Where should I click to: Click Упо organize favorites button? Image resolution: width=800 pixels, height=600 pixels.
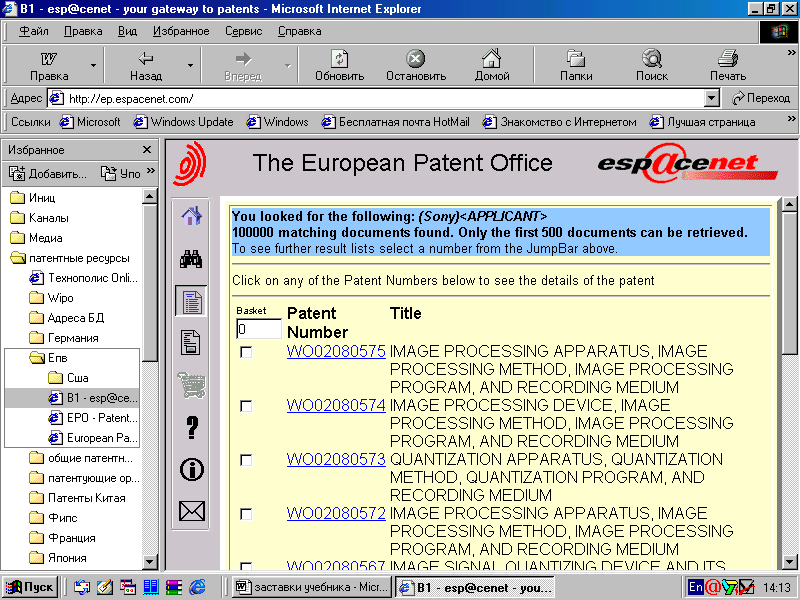coord(120,173)
